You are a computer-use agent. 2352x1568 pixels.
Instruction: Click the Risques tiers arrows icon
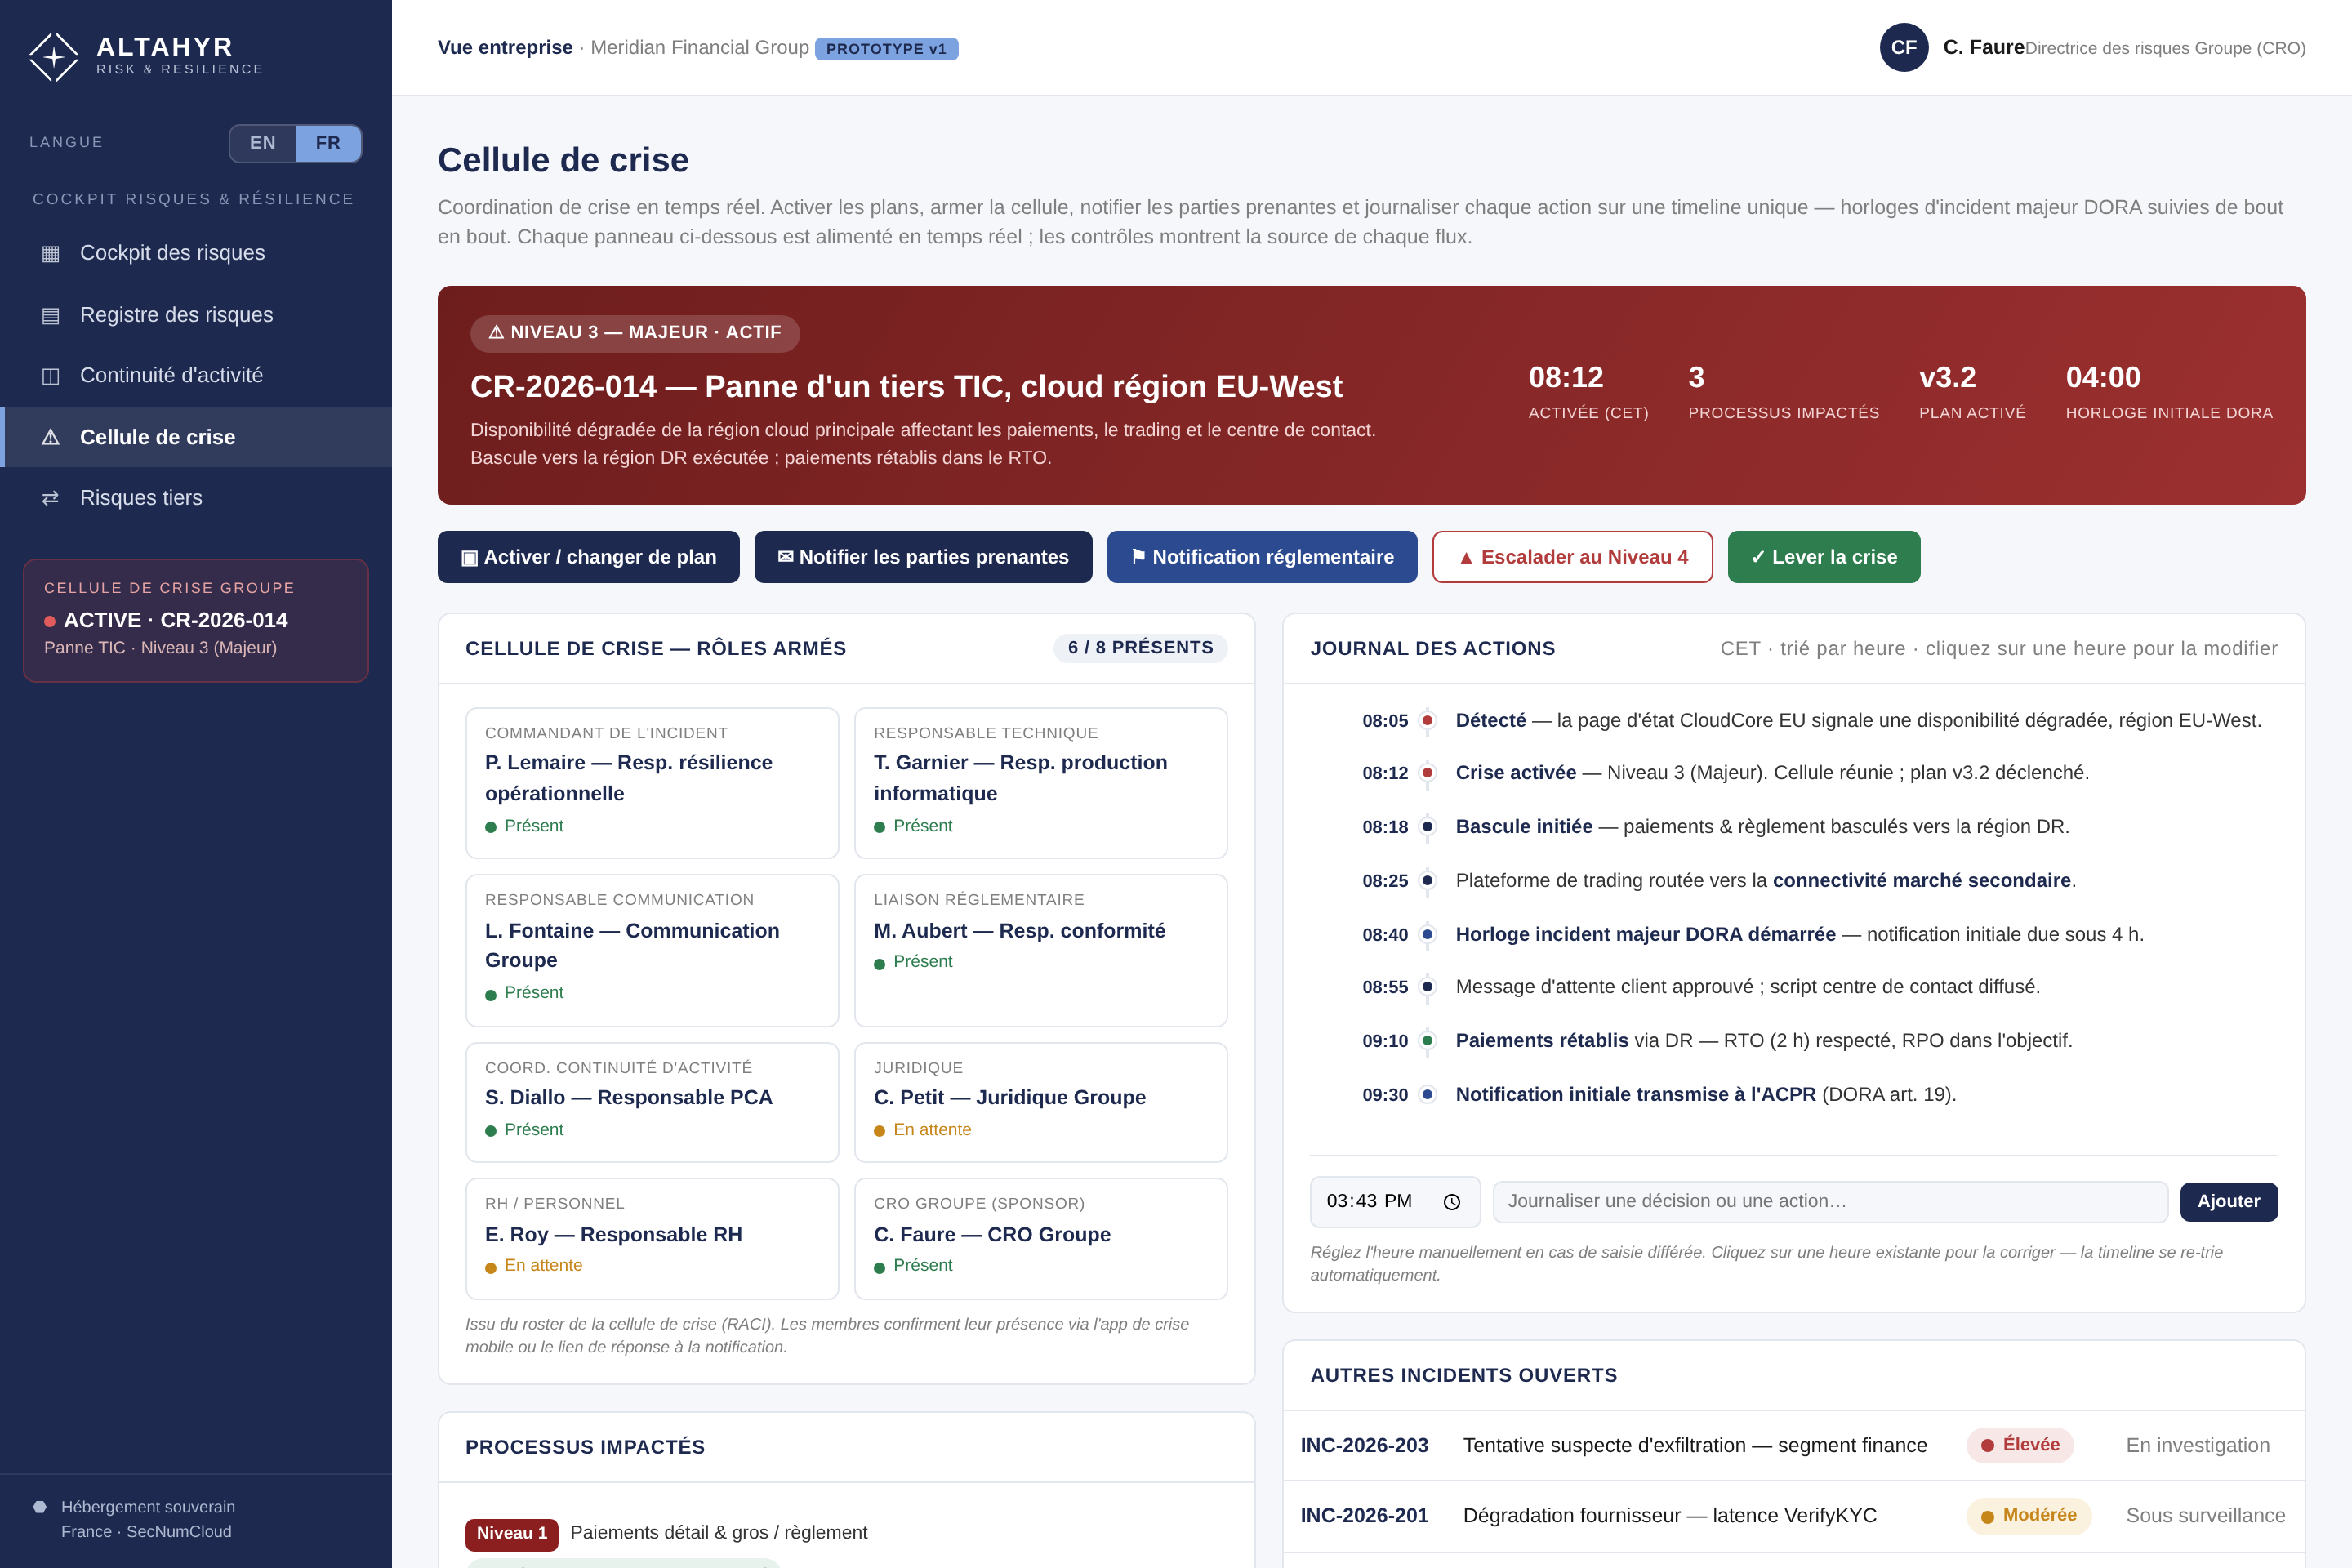click(x=50, y=498)
